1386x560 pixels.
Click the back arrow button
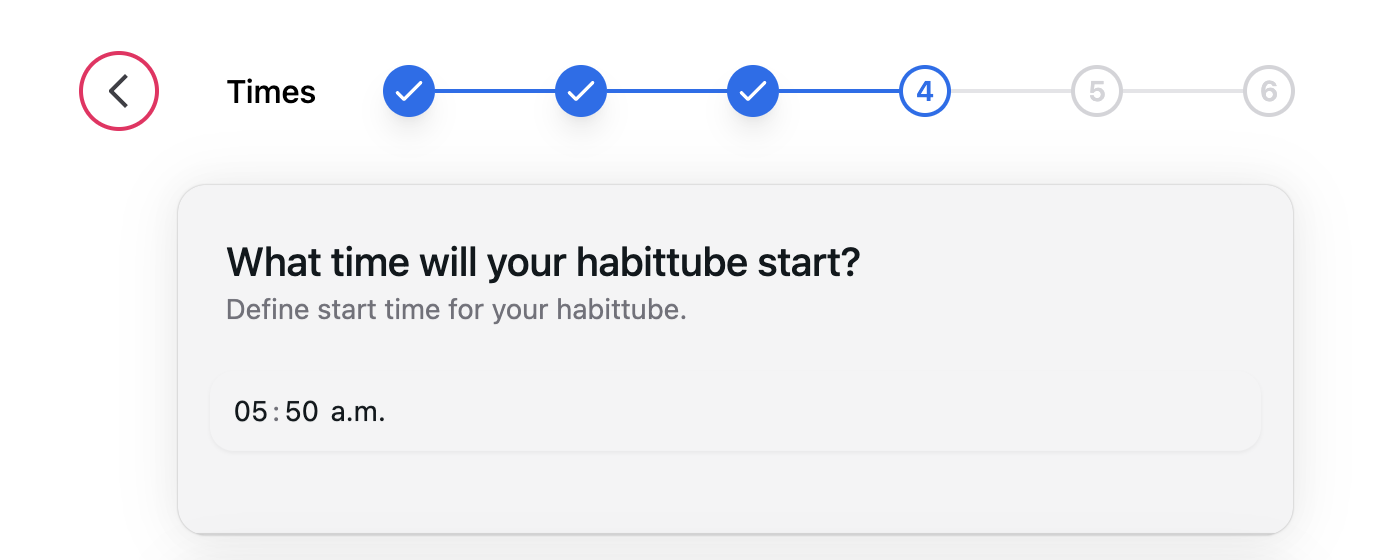click(119, 92)
